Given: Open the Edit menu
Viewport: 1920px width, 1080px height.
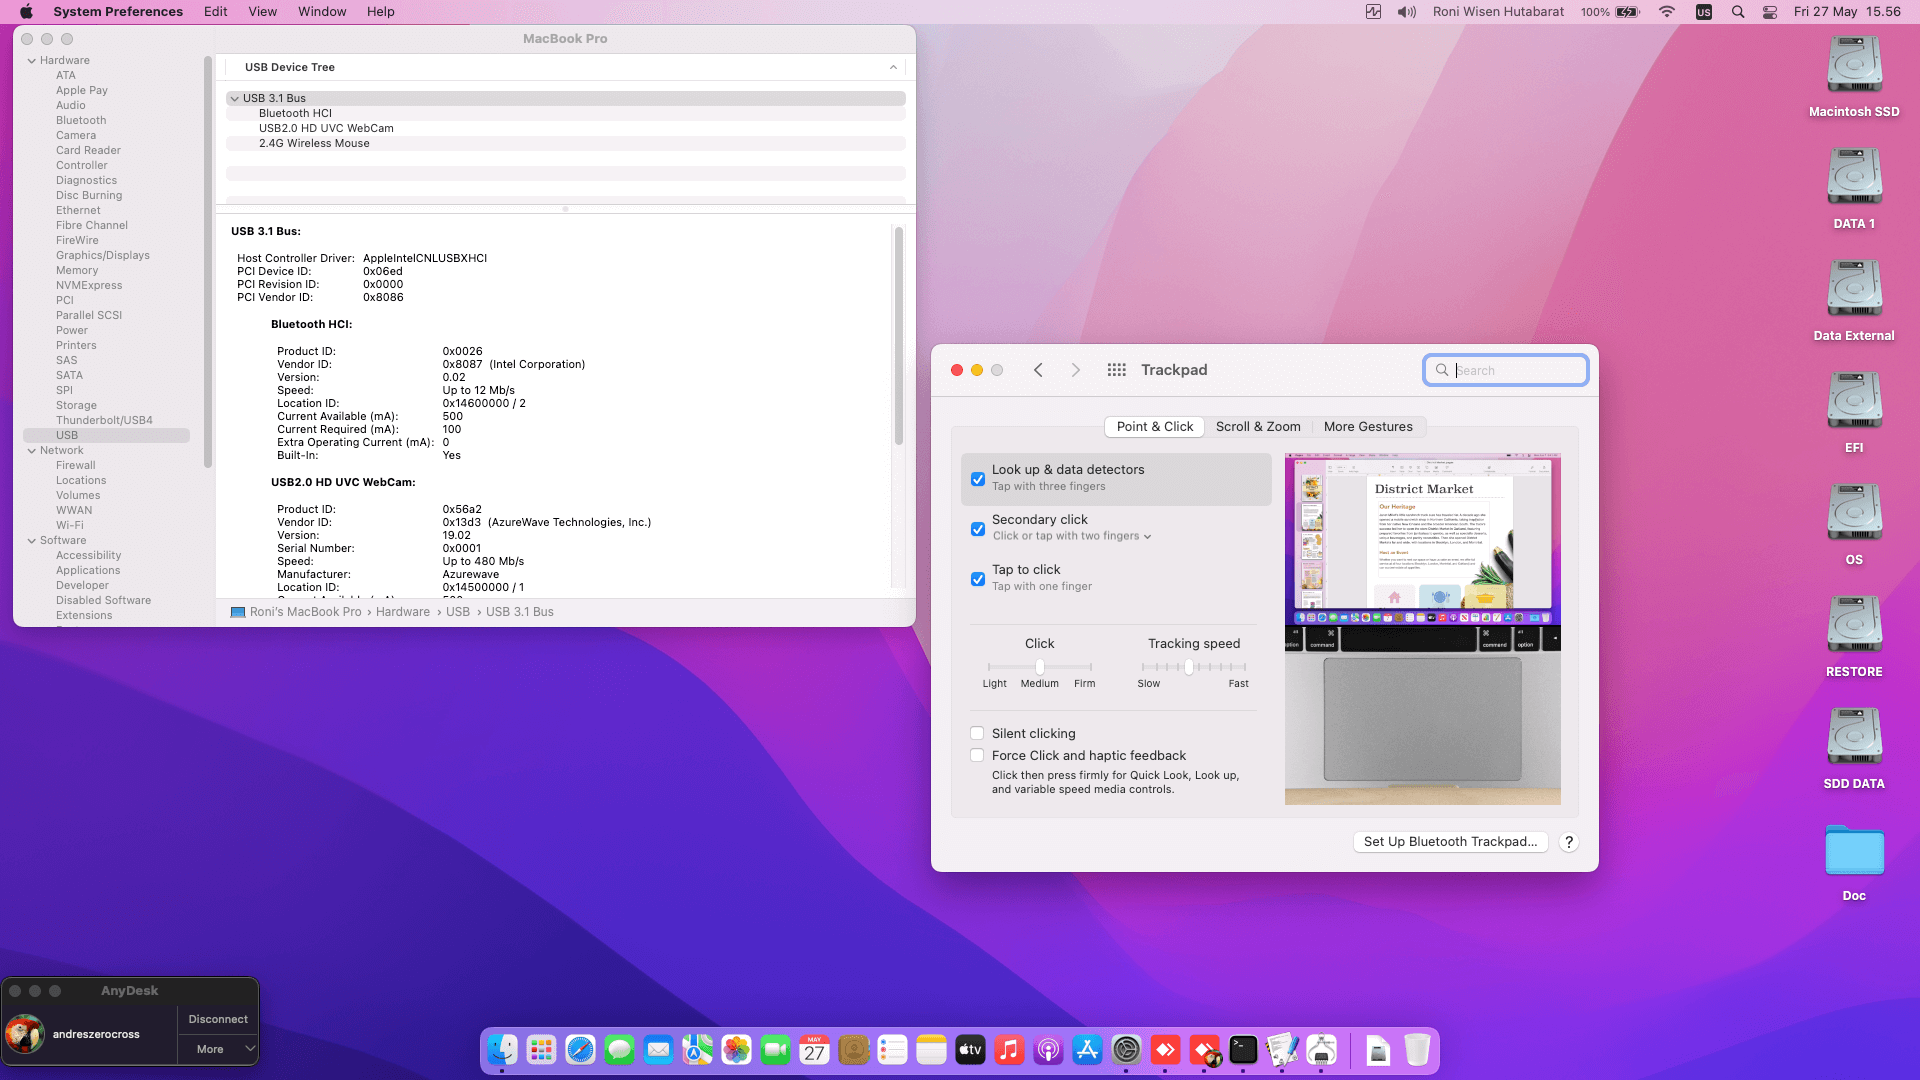Looking at the screenshot, I should click(x=215, y=12).
